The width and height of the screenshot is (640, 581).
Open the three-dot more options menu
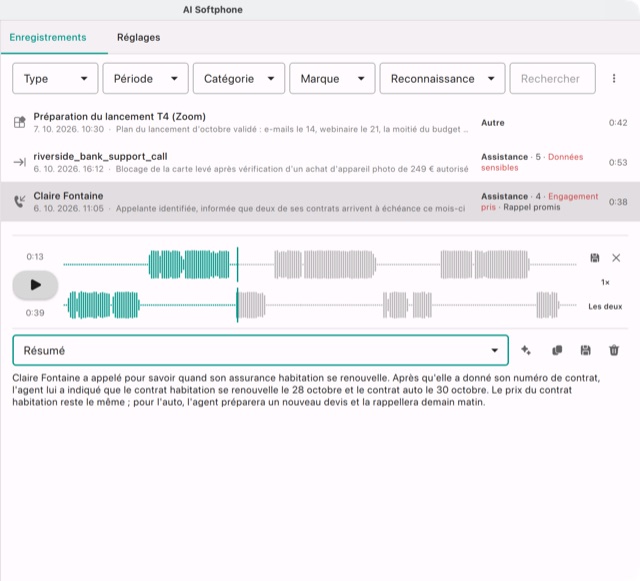pyautogui.click(x=614, y=78)
